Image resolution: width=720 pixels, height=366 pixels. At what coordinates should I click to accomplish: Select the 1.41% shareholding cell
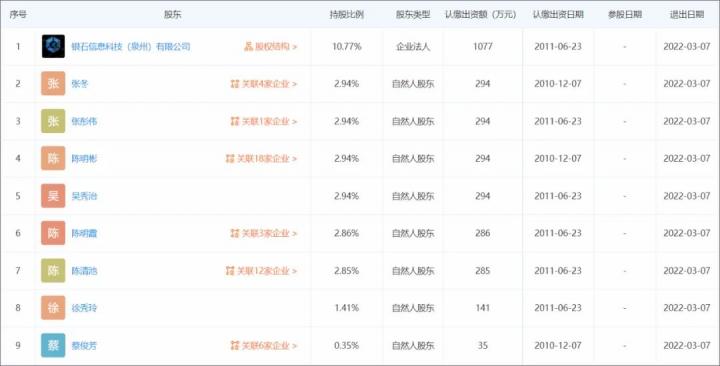click(x=347, y=308)
